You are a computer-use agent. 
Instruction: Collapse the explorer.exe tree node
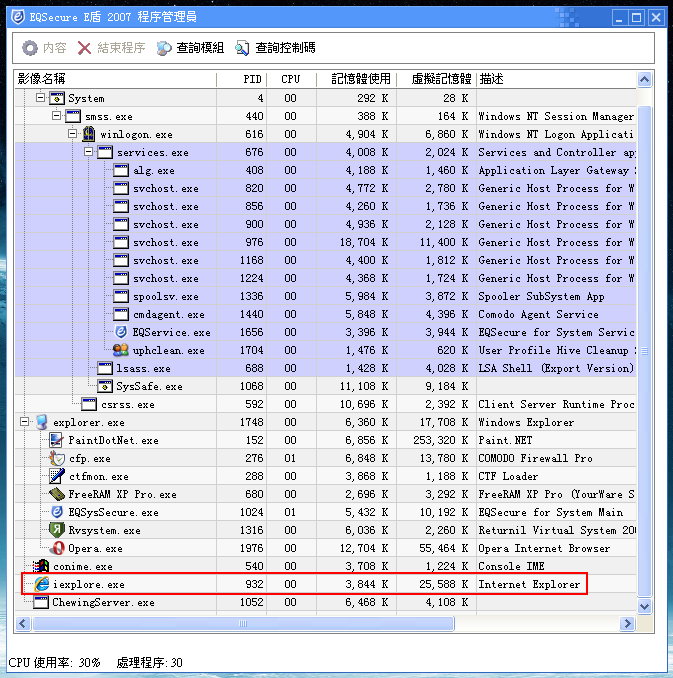pyautogui.click(x=25, y=422)
